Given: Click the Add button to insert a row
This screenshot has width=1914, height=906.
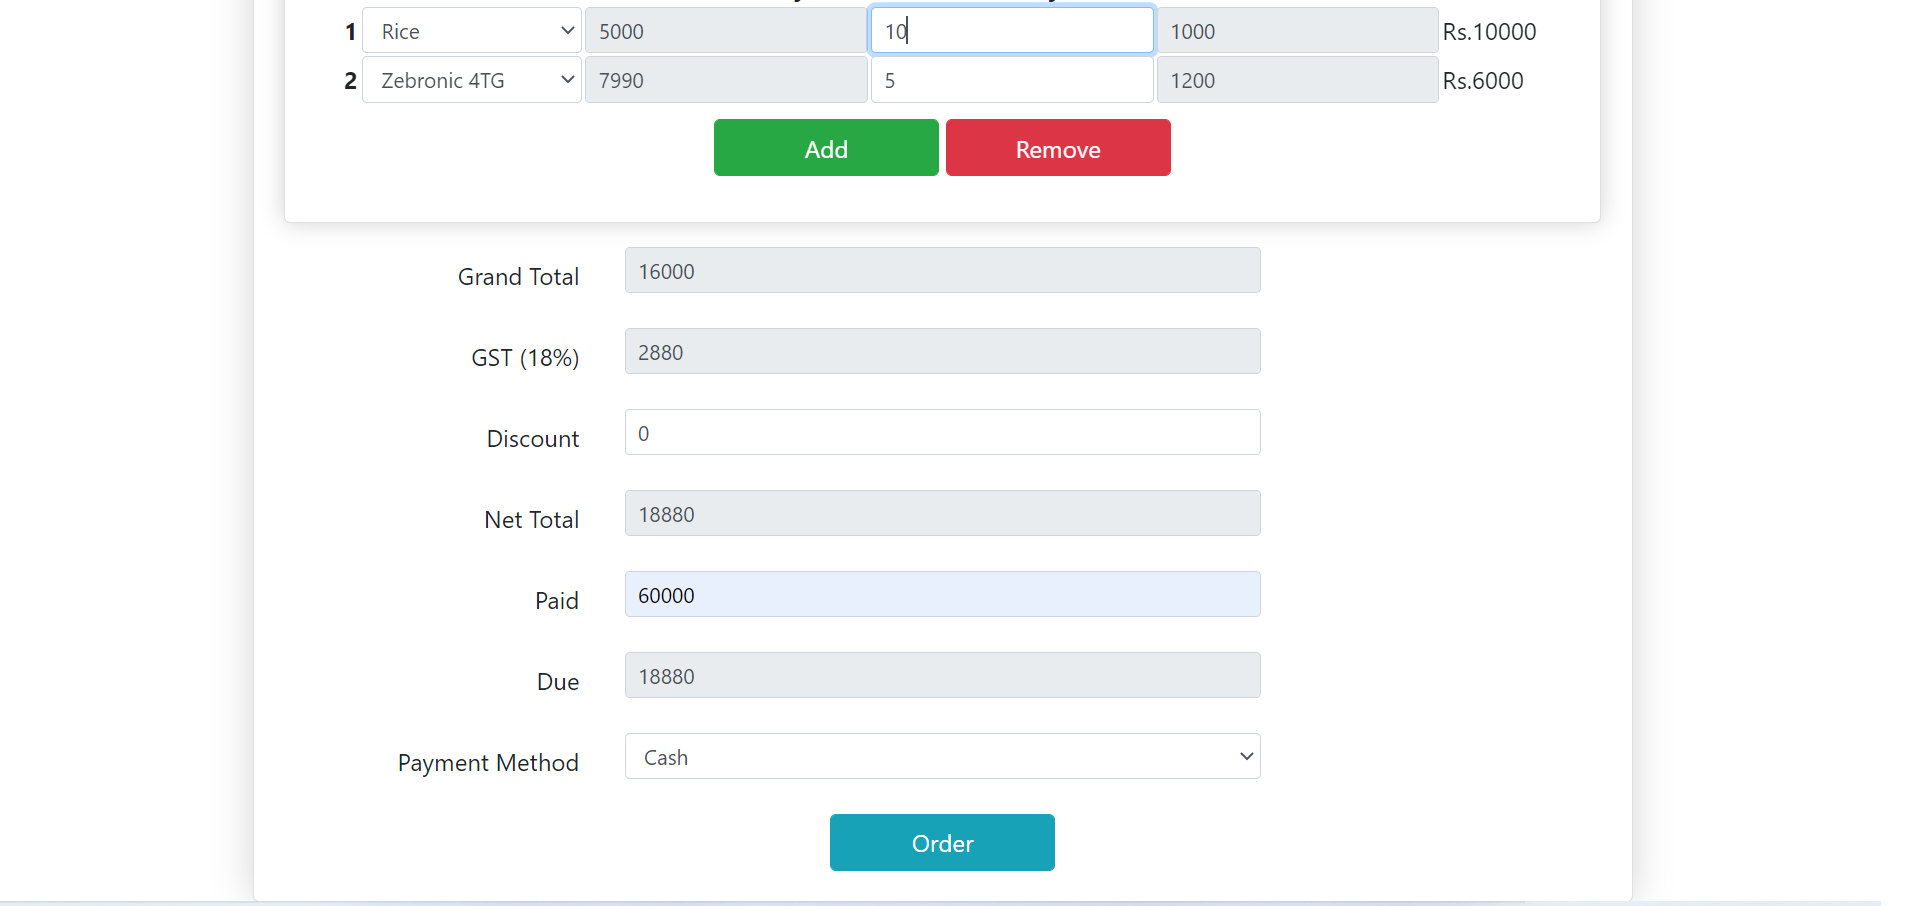Looking at the screenshot, I should coord(825,147).
